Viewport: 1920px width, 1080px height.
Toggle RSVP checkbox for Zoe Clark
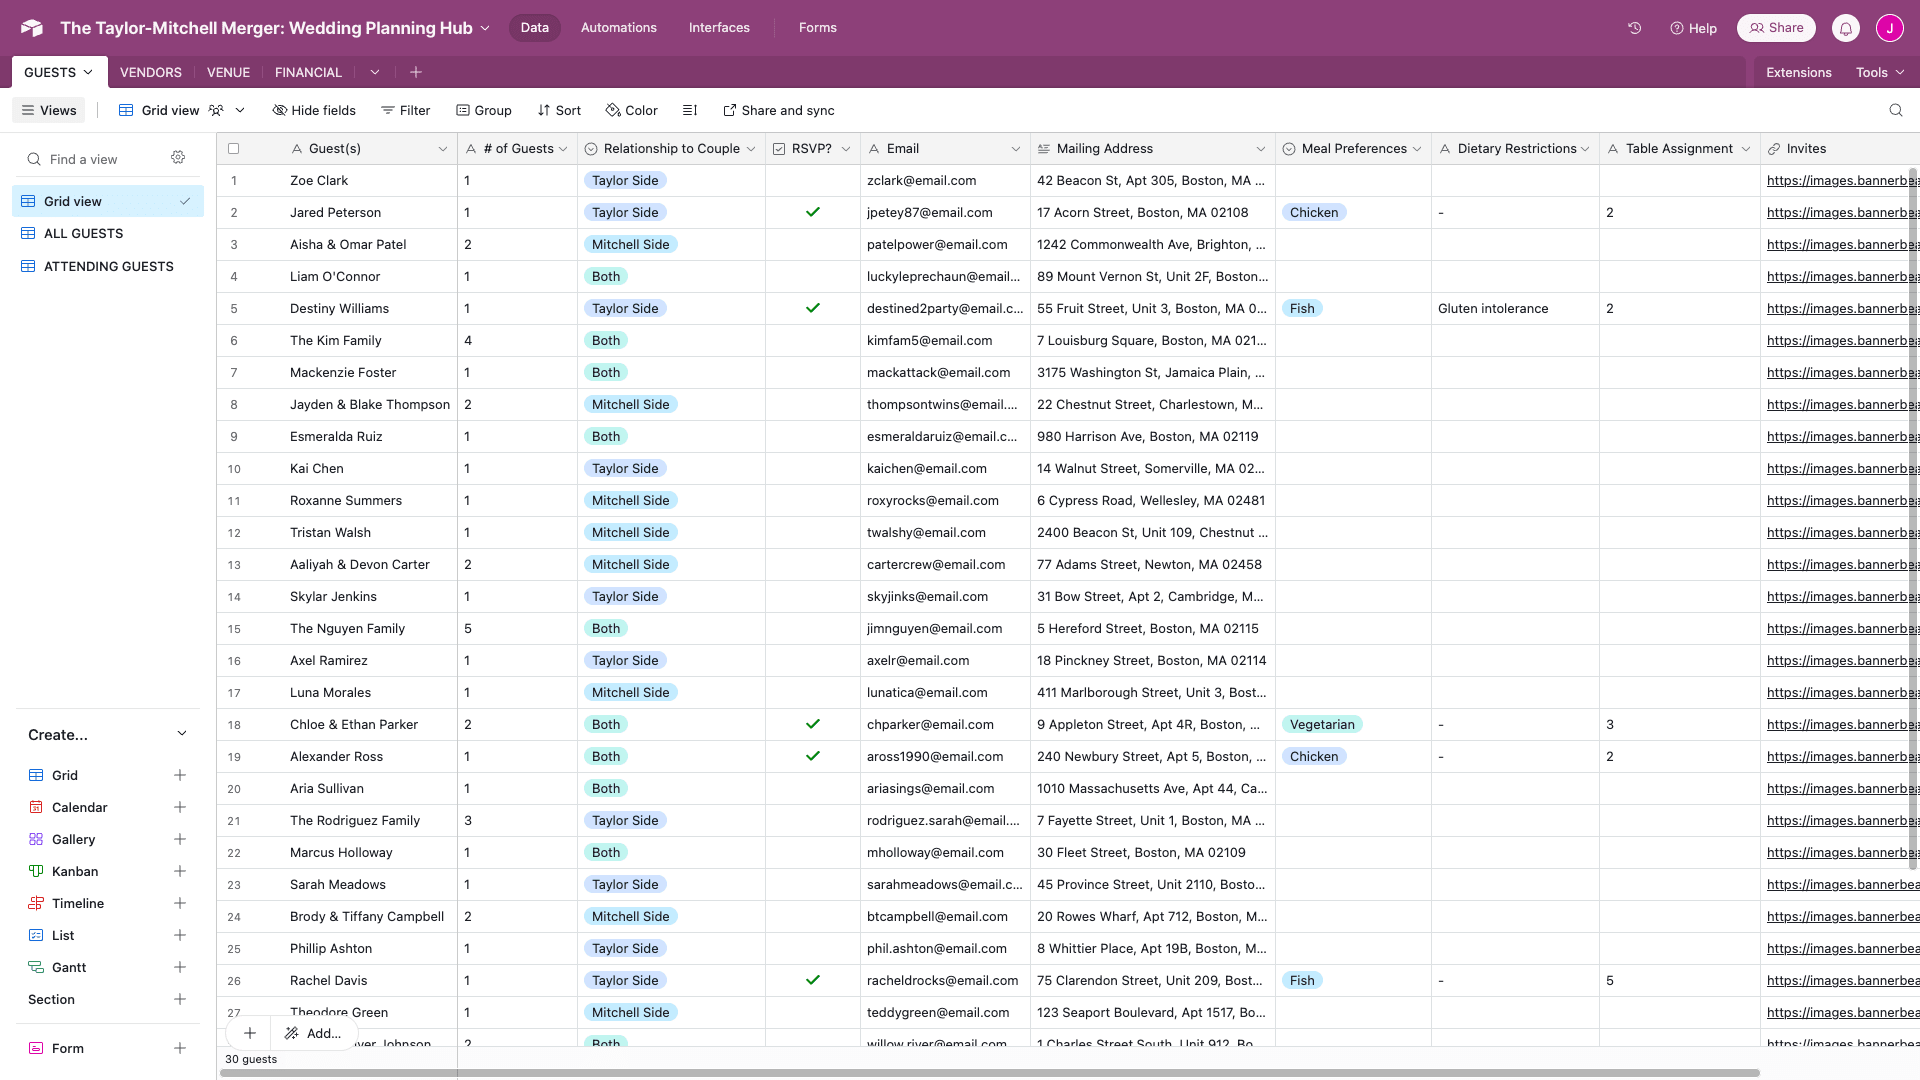(x=811, y=181)
